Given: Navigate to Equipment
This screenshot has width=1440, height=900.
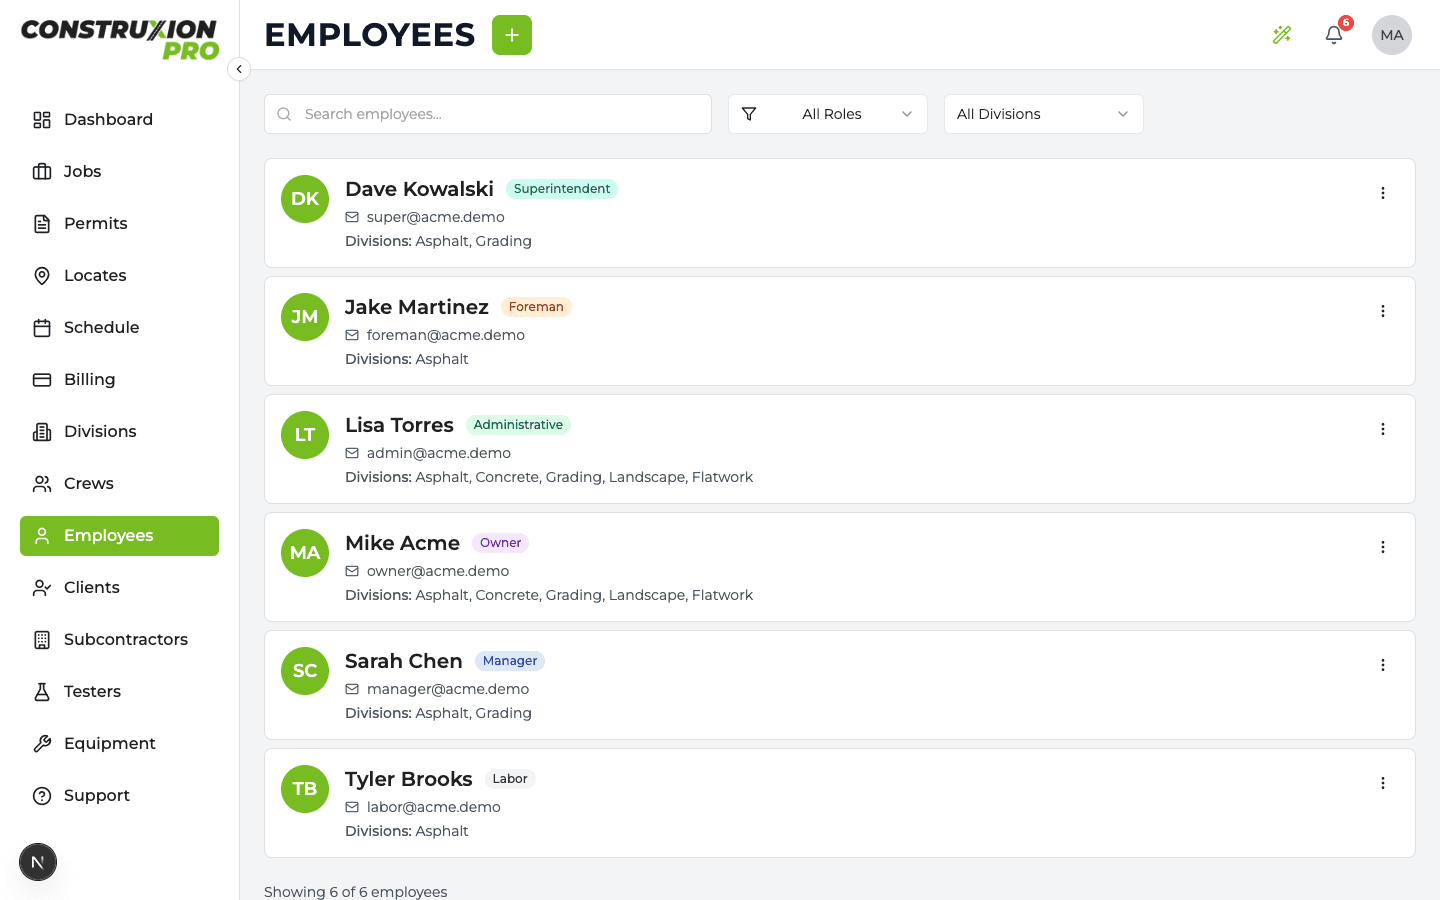Looking at the screenshot, I should 119,744.
